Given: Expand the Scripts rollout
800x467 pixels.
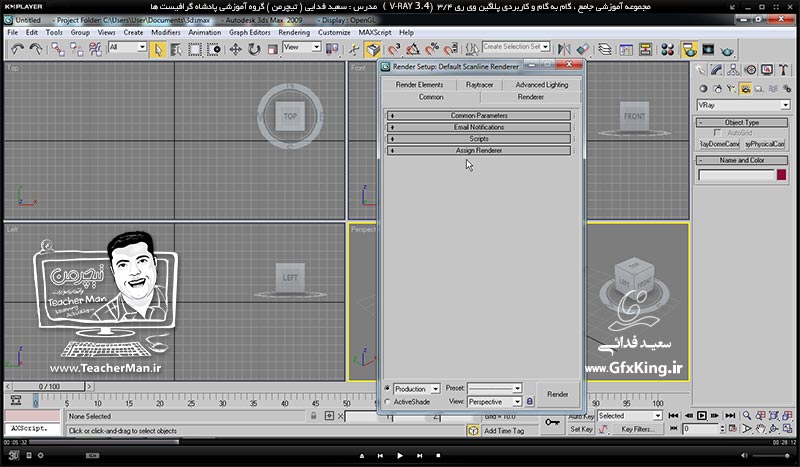Looking at the screenshot, I should coord(479,139).
